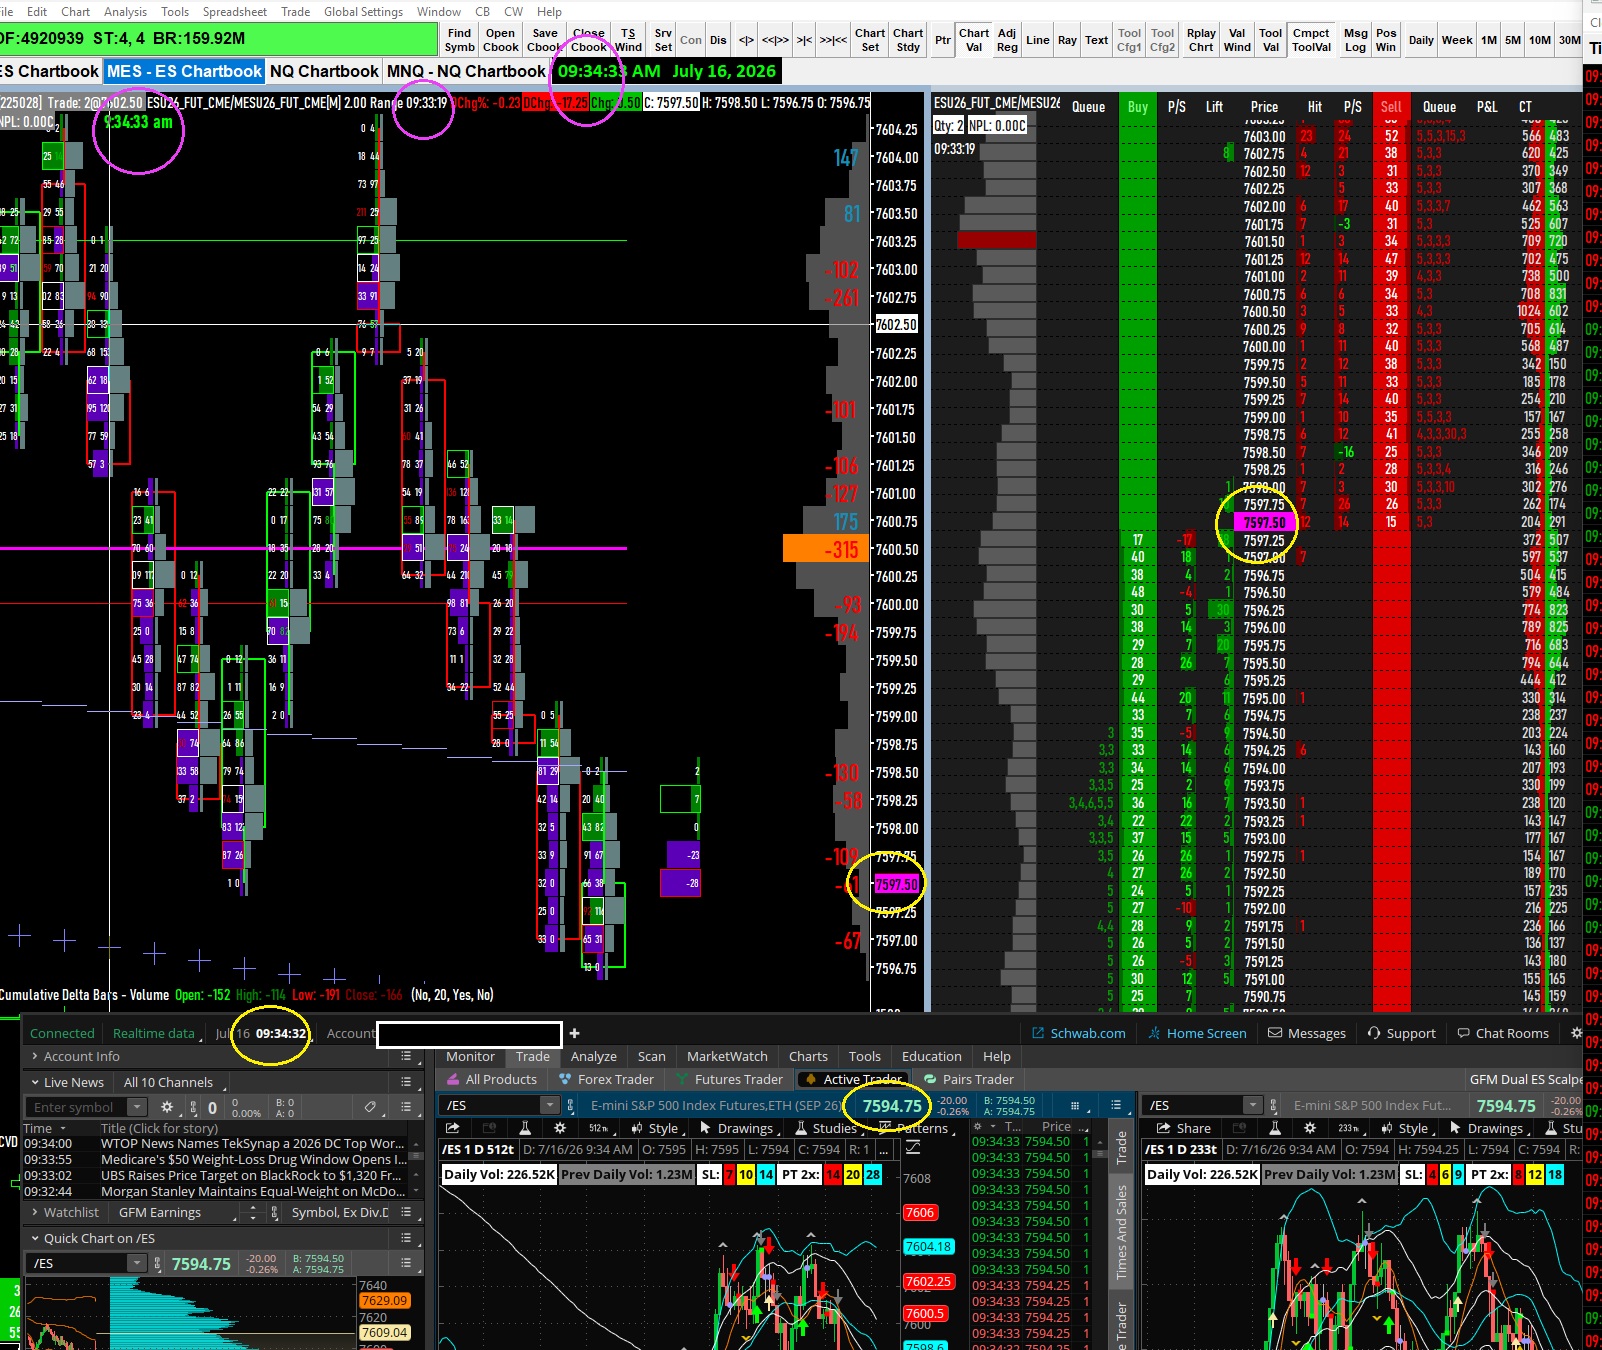Click the compress >|< toolbar button
The width and height of the screenshot is (1602, 1350).
[804, 40]
